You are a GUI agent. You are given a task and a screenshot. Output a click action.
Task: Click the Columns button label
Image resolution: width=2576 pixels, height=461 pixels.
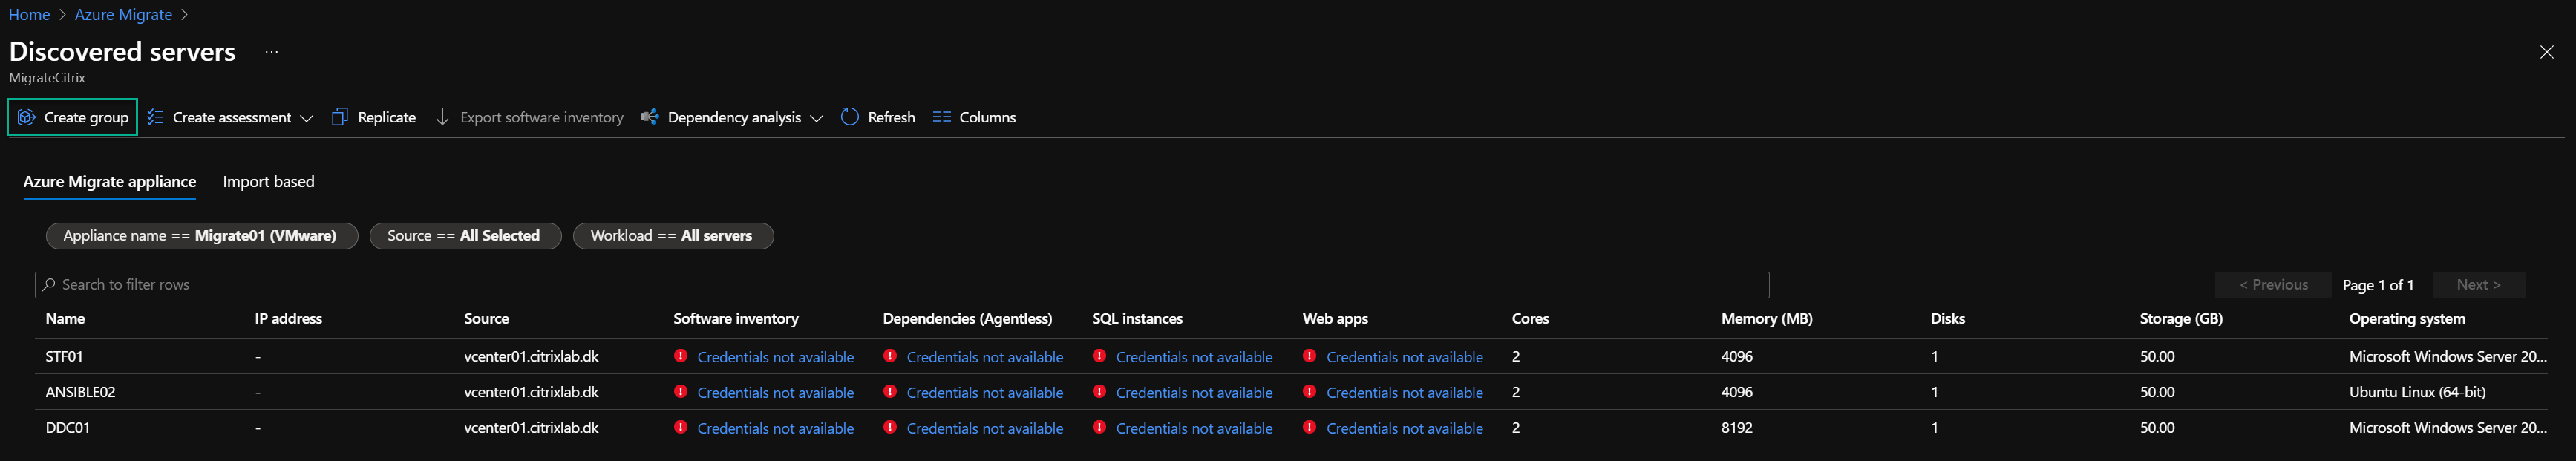point(988,118)
